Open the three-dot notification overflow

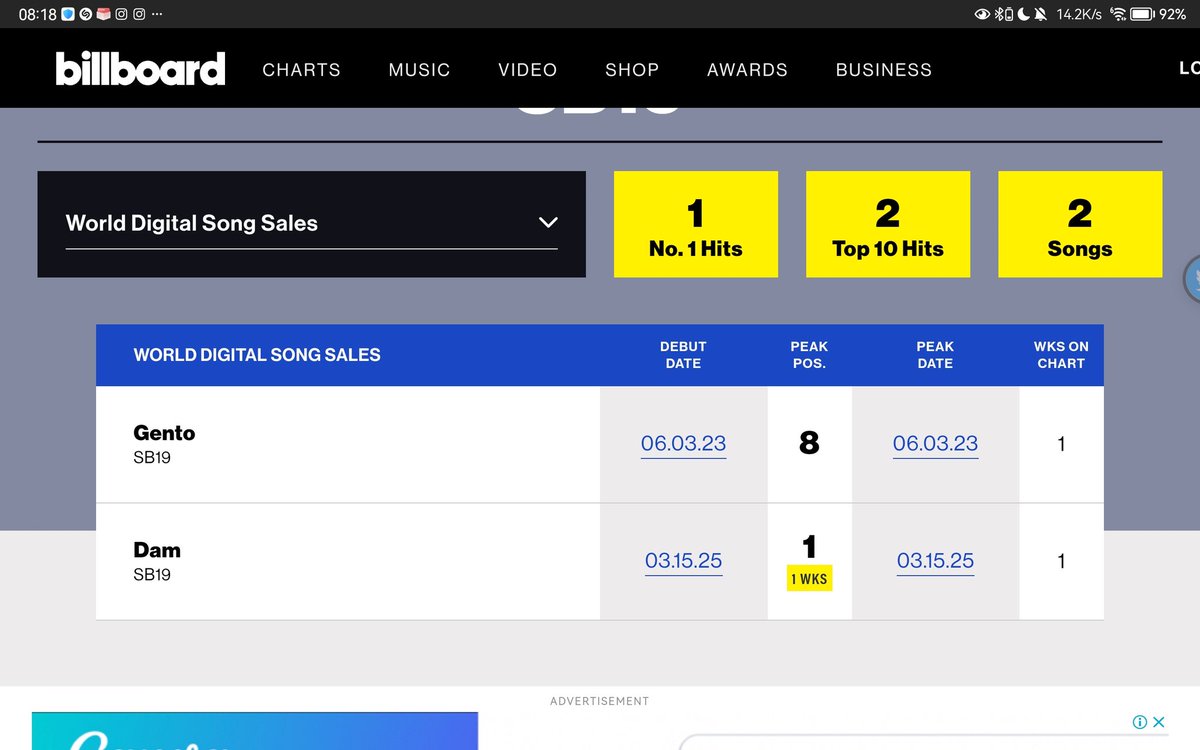156,14
